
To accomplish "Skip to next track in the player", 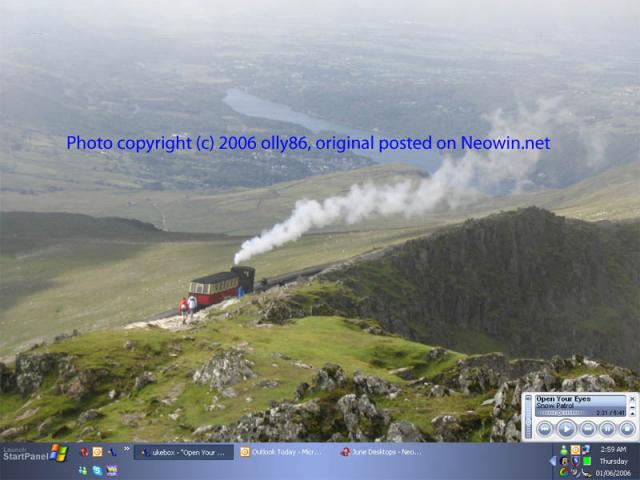I will pyautogui.click(x=587, y=429).
